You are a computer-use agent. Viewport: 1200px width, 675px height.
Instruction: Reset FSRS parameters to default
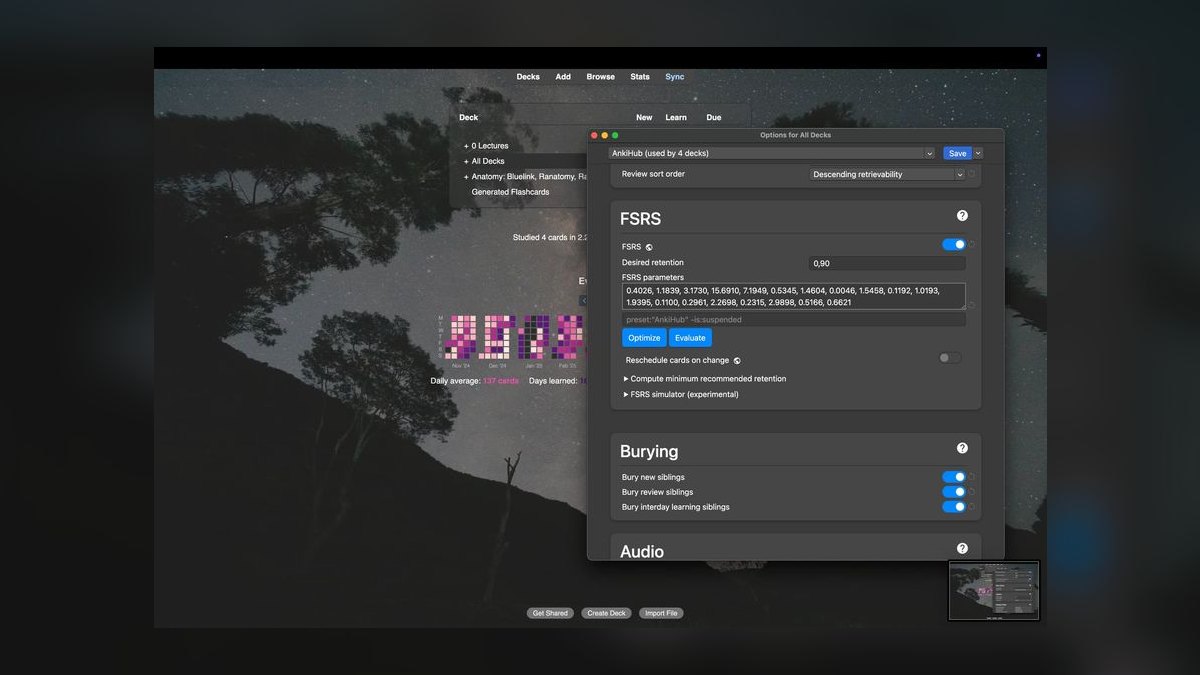[x=971, y=304]
